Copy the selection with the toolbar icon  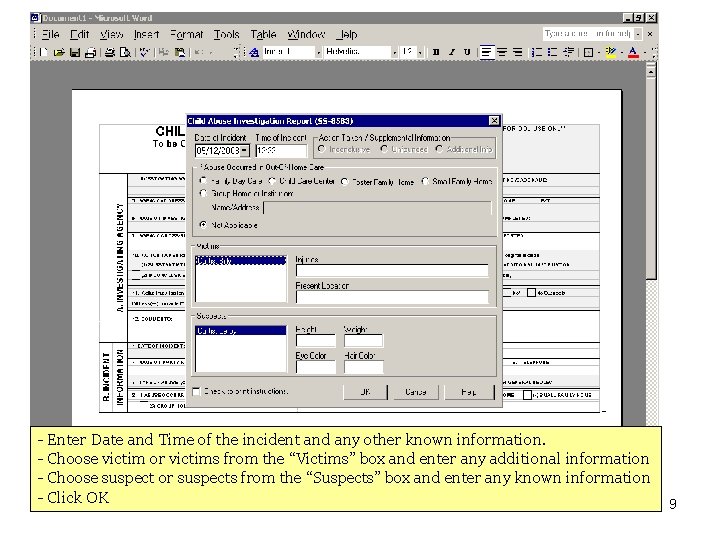pos(164,52)
